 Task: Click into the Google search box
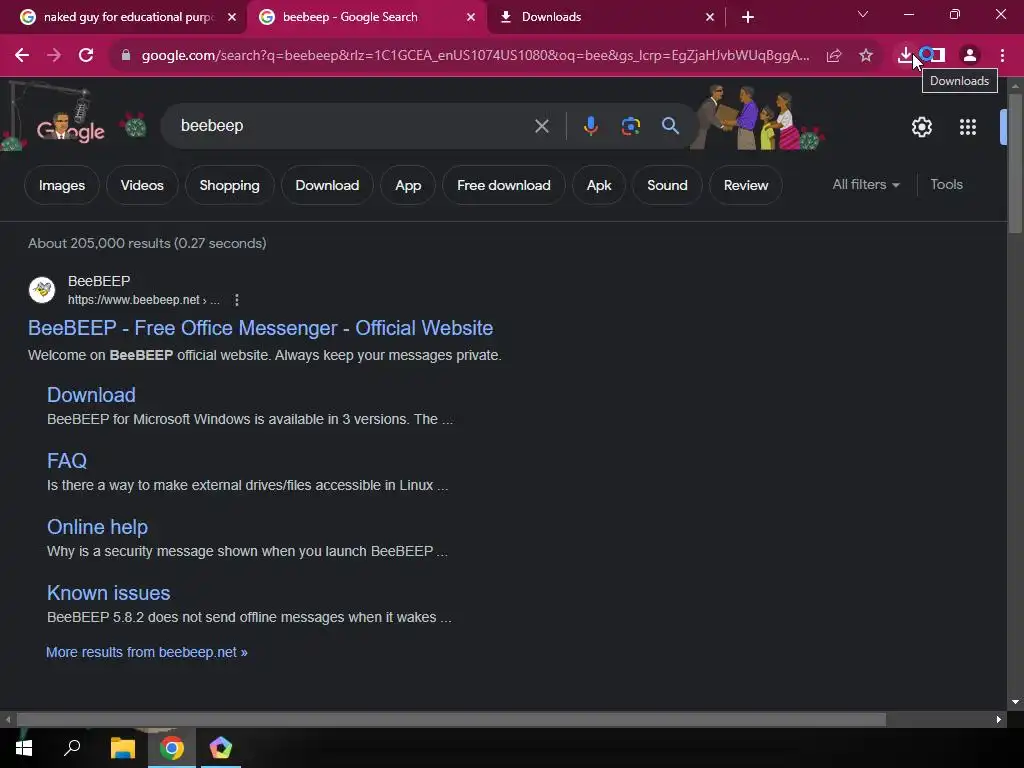(353, 126)
